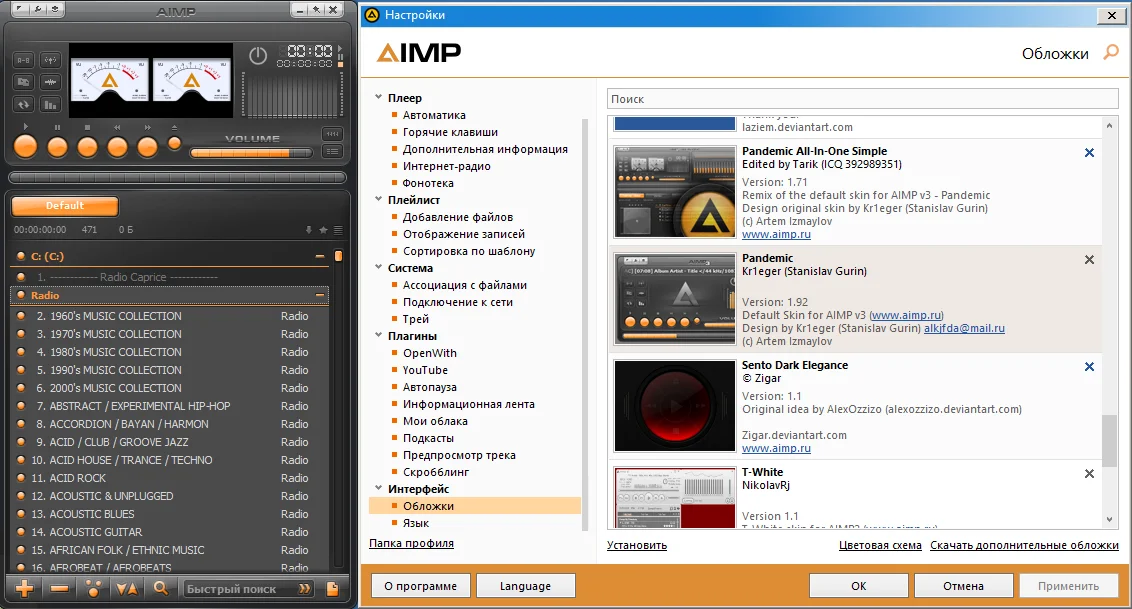Image resolution: width=1132 pixels, height=609 pixels.
Task: Click the Поиск skin search field
Action: (862, 99)
